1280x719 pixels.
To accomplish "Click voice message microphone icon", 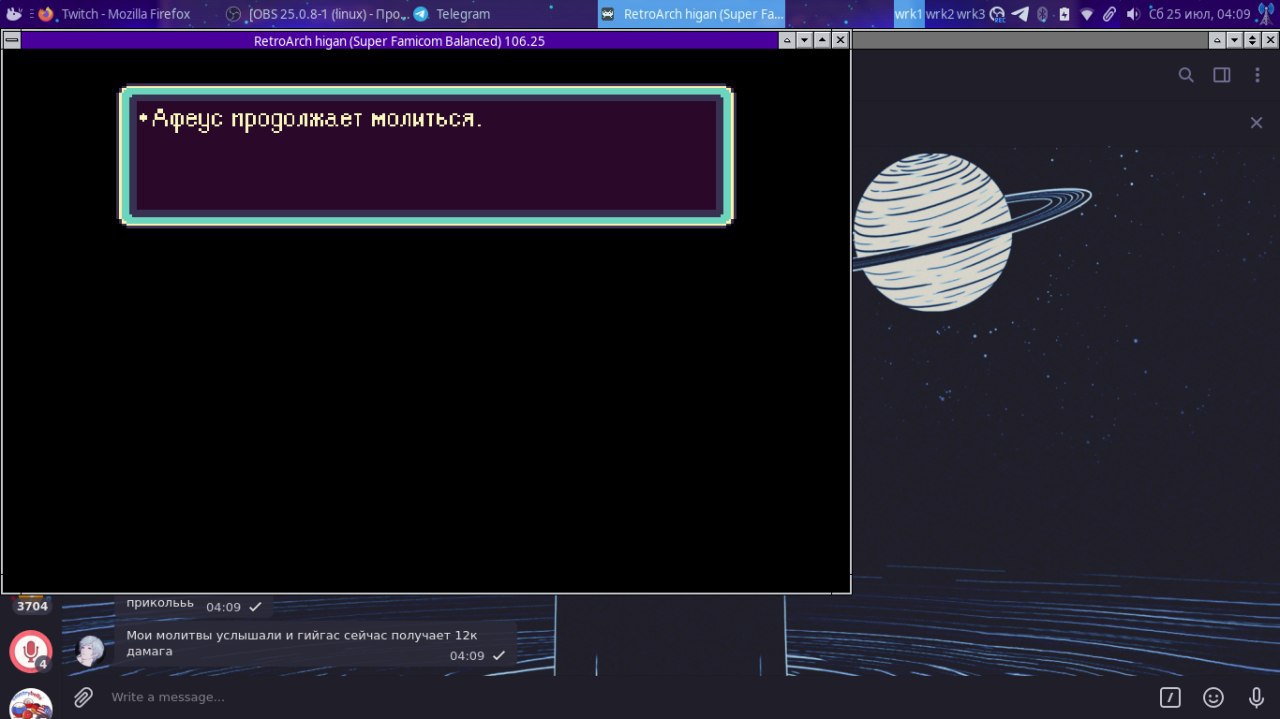I will [x=1256, y=697].
